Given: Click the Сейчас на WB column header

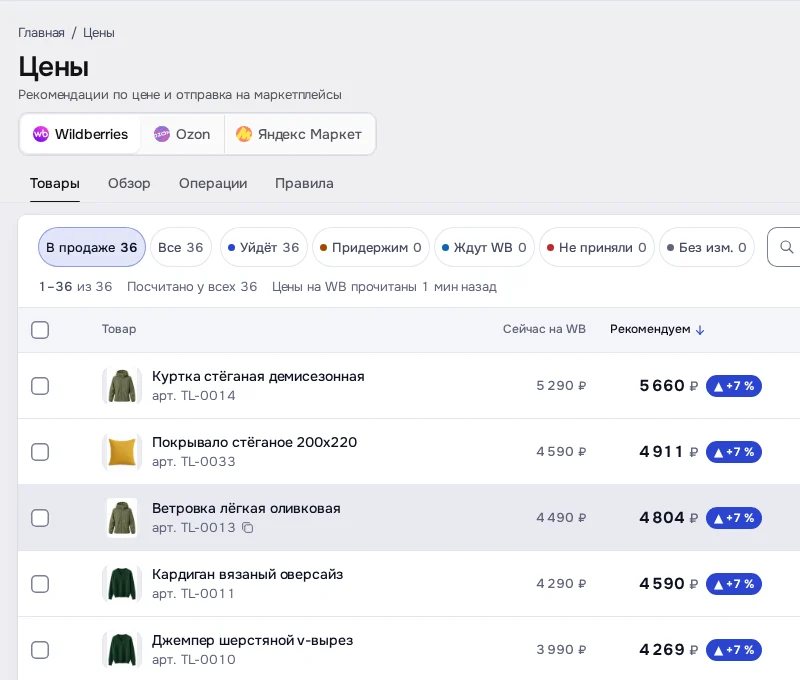Looking at the screenshot, I should (x=544, y=330).
